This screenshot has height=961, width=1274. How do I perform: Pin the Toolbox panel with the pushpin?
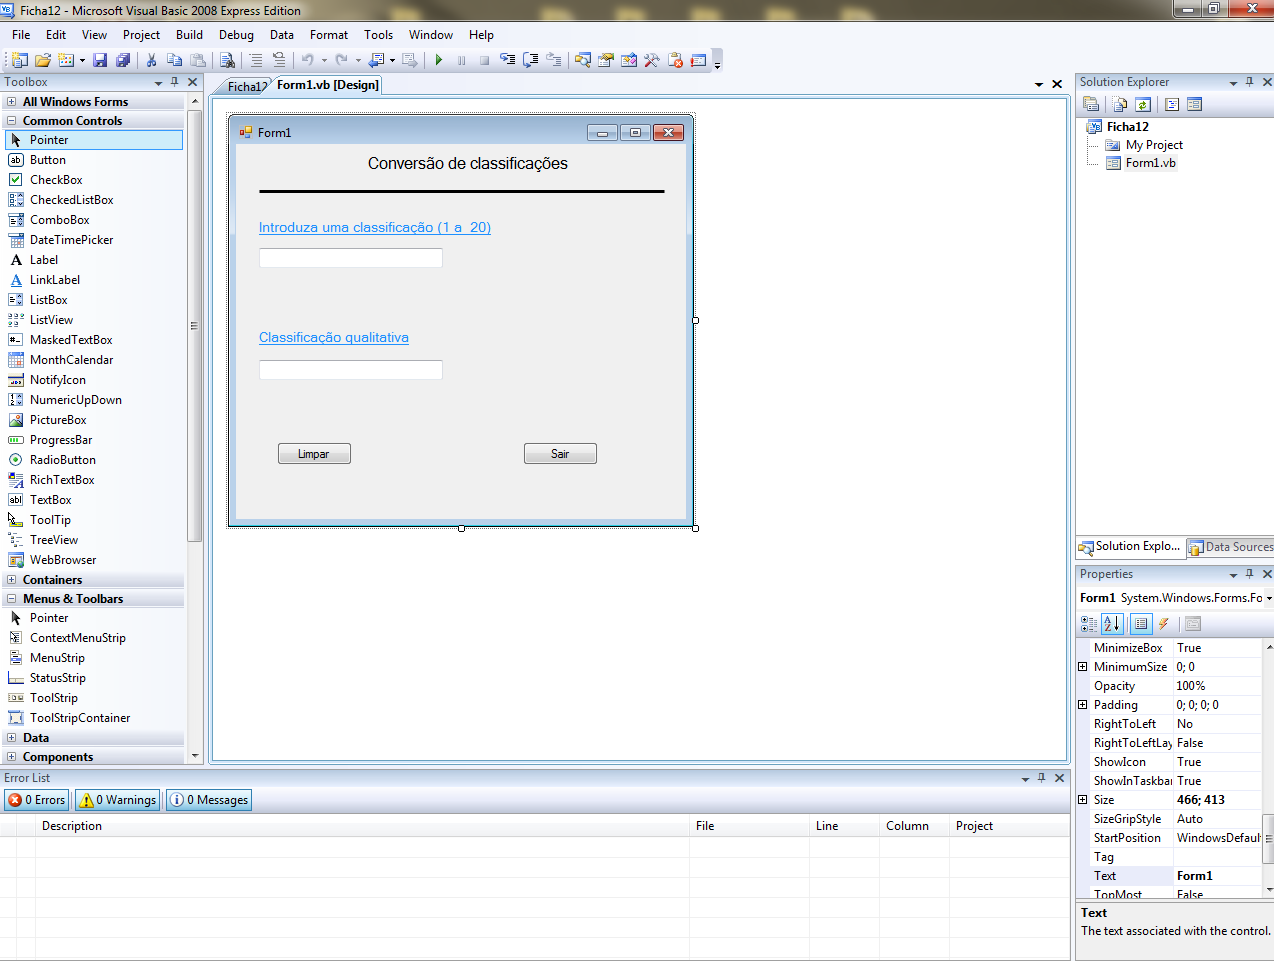click(x=175, y=82)
